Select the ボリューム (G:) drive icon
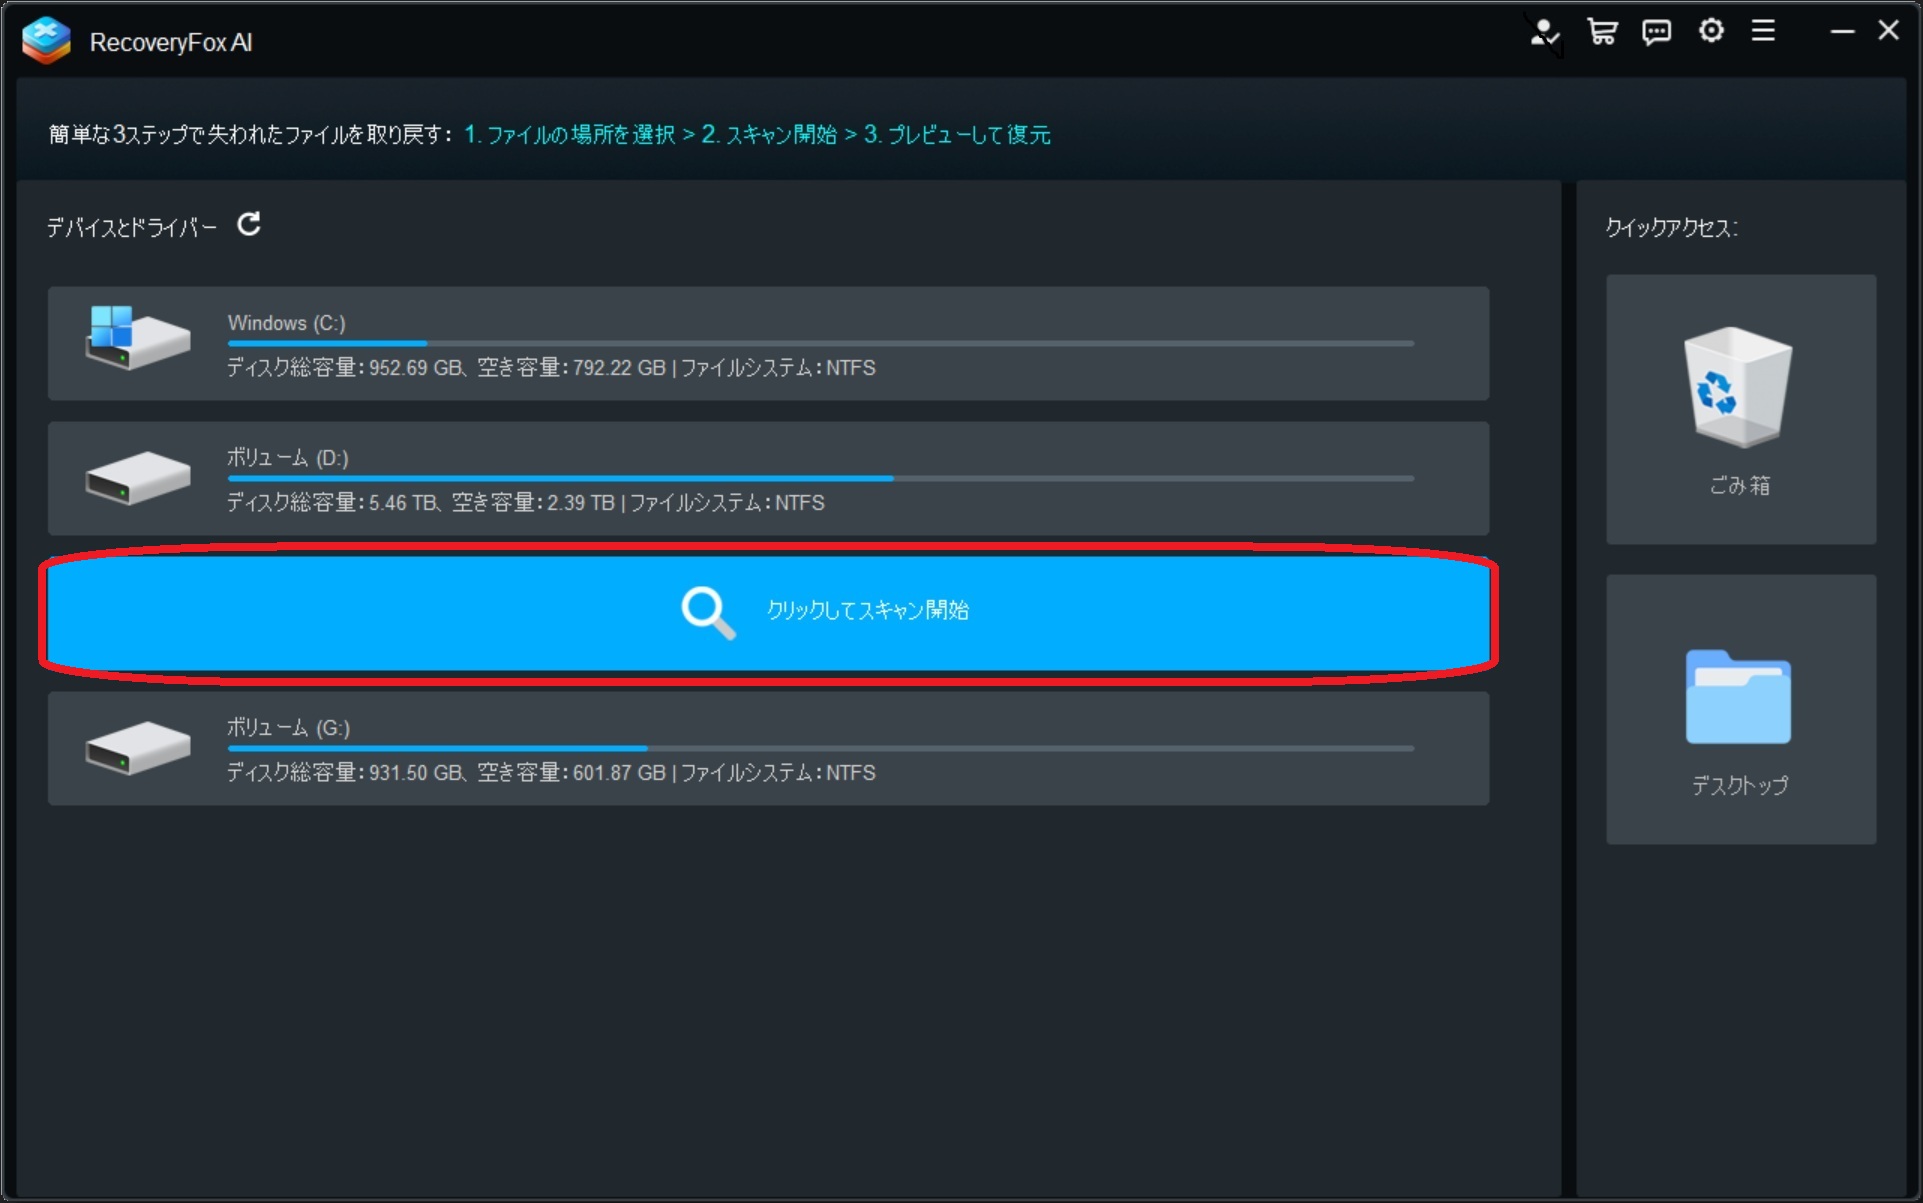Image resolution: width=1923 pixels, height=1203 pixels. coord(137,748)
